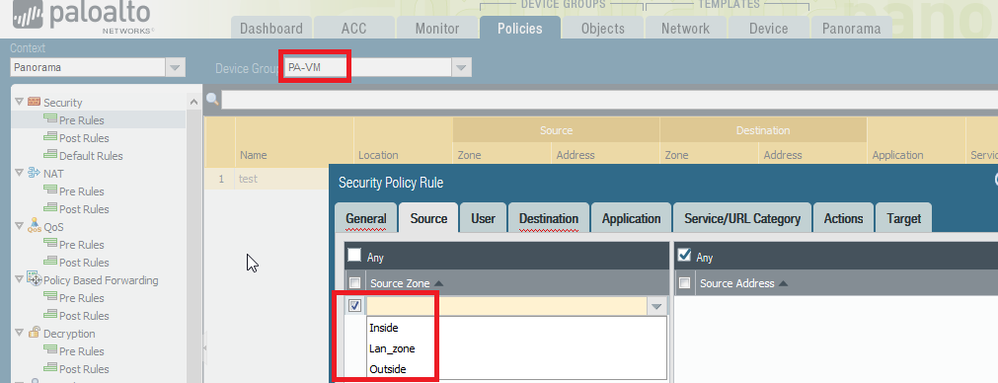Click the PA-VM device group field
The image size is (998, 383).
[x=367, y=67]
